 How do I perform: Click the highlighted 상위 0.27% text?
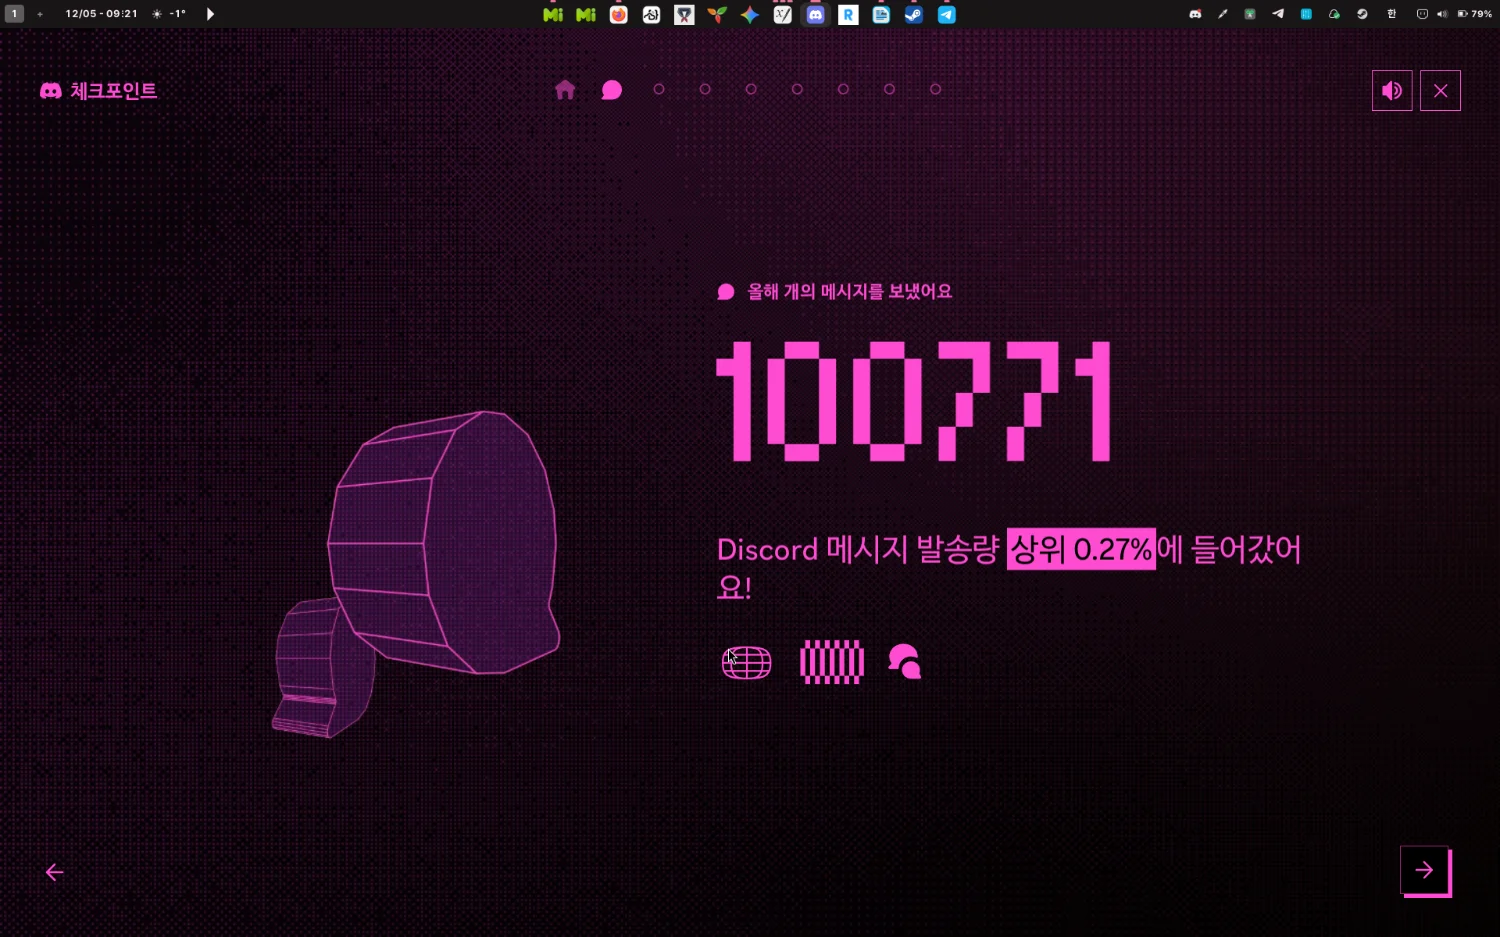point(1081,549)
